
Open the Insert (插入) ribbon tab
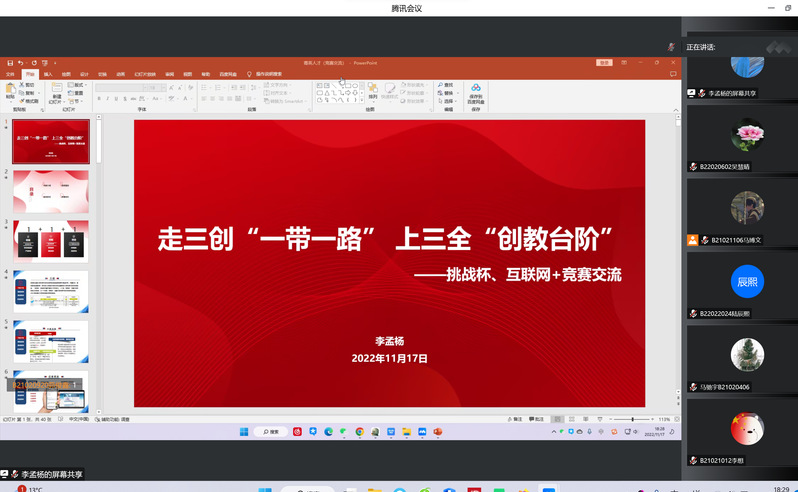[47, 74]
